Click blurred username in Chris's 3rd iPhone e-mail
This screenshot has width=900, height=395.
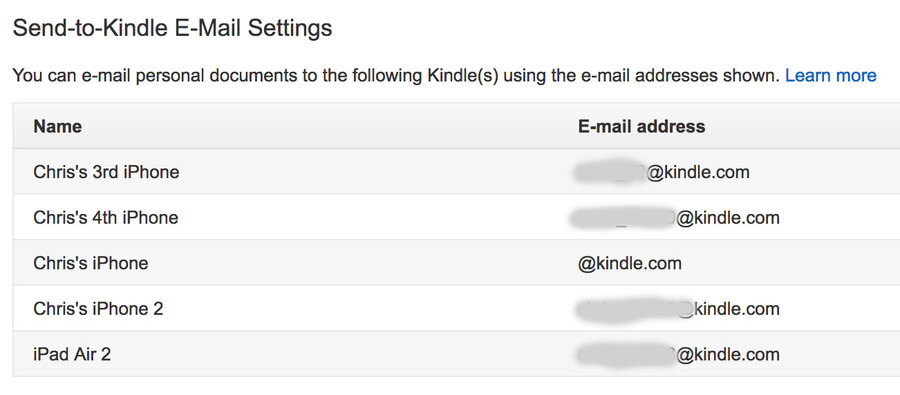(611, 172)
